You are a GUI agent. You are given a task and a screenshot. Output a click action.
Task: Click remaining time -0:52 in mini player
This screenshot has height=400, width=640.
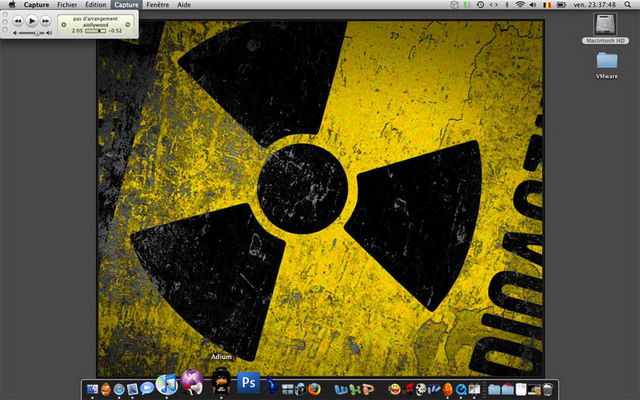tap(115, 31)
